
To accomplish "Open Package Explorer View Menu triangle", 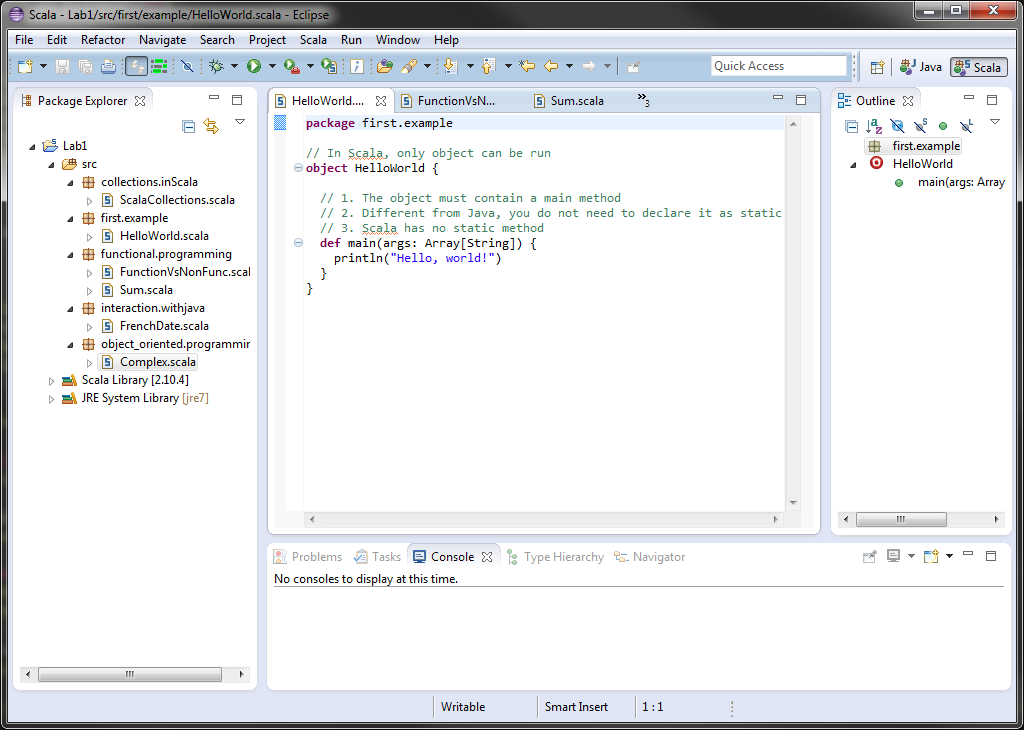I will click(240, 122).
